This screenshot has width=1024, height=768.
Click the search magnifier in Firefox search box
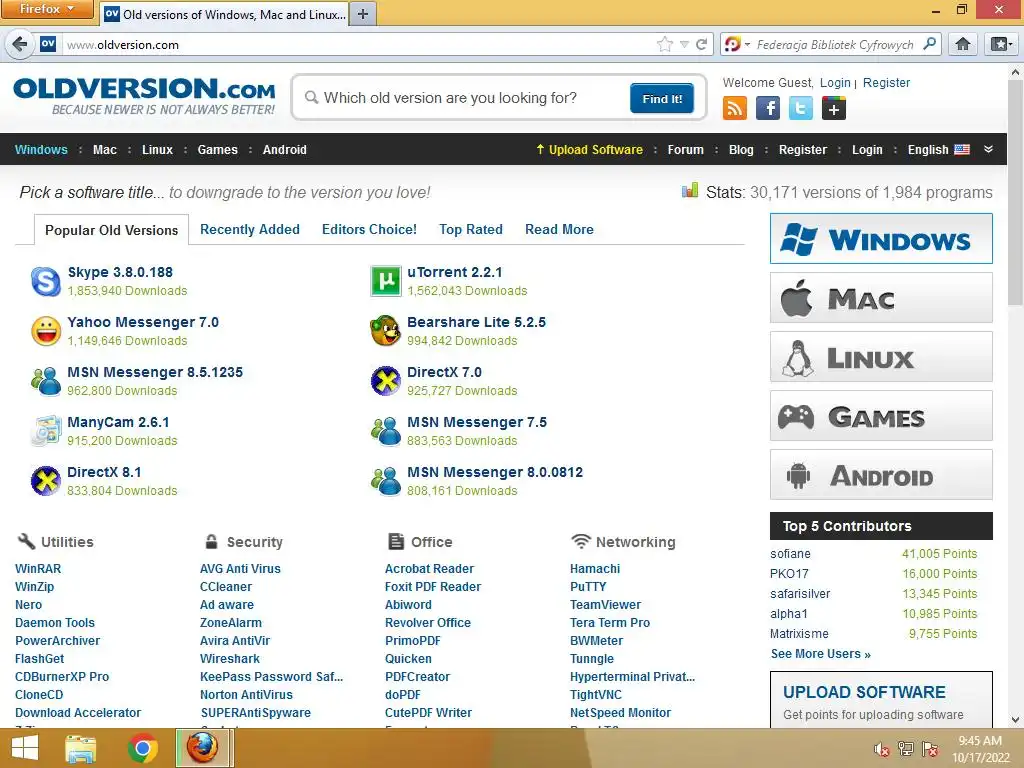tap(929, 44)
